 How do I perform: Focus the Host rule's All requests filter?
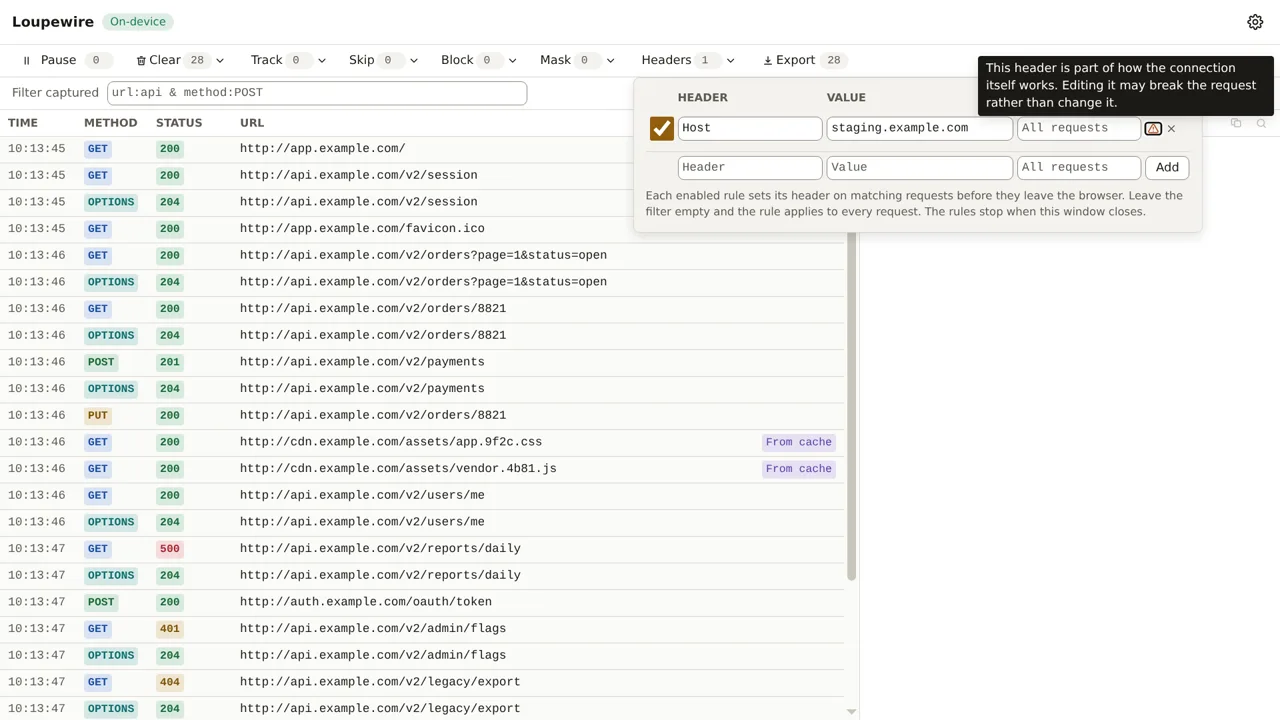[x=1079, y=128]
